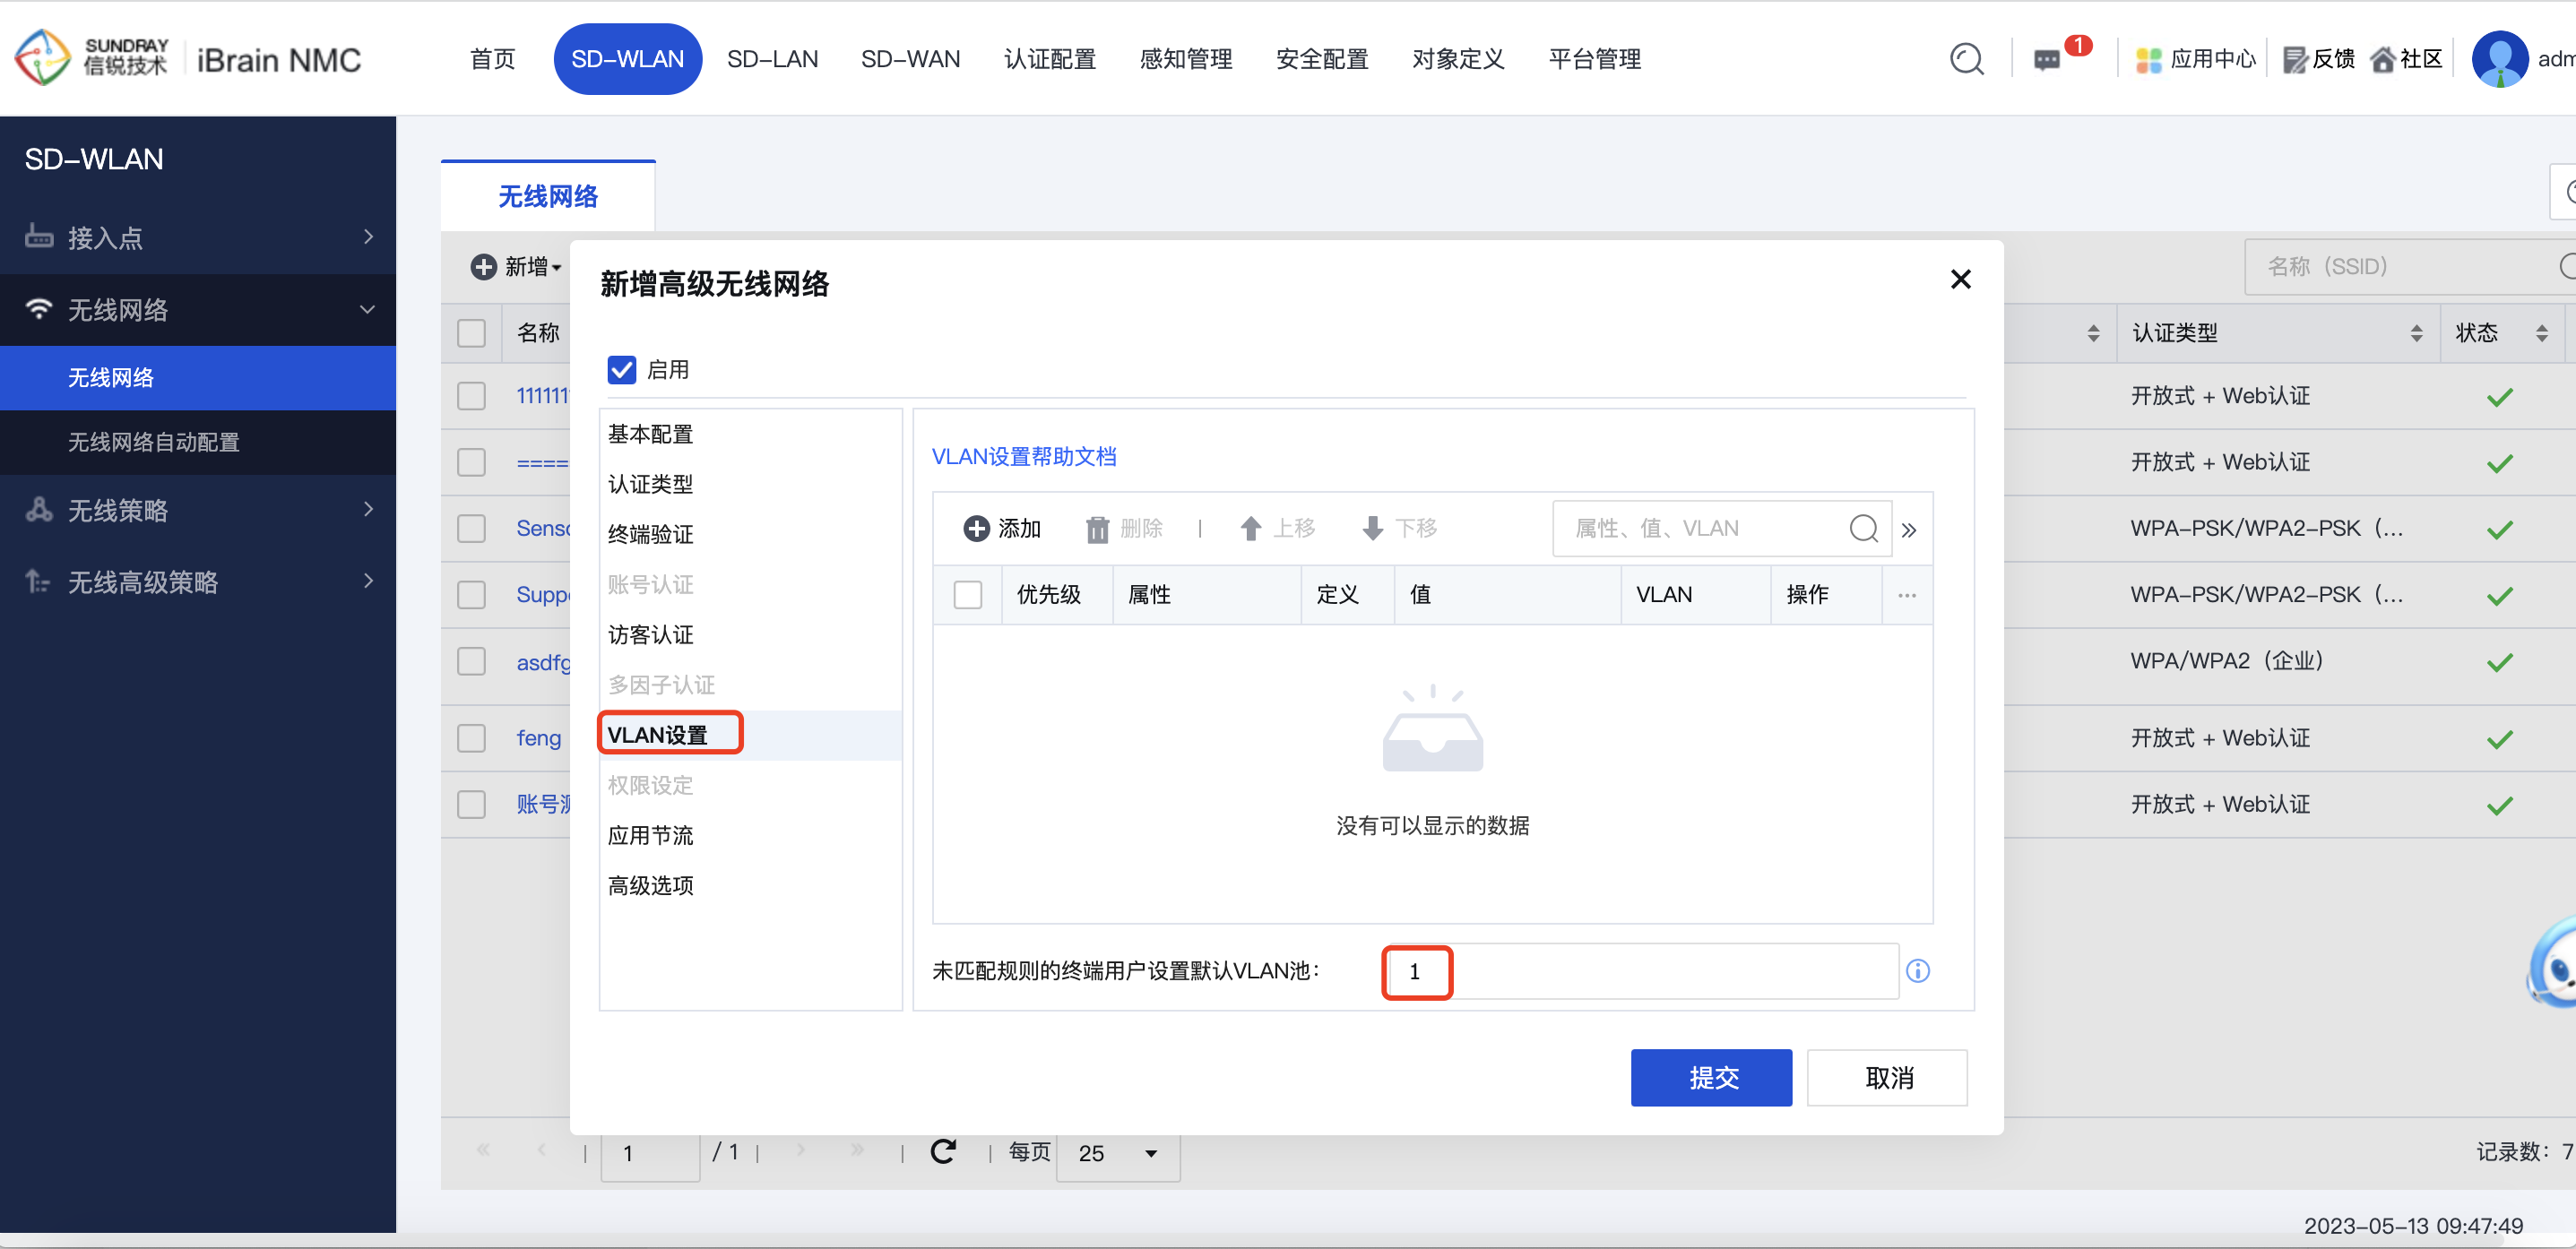Click the 添加 plus icon in VLAN toolbar
Screen dimensions: 2576x1249
point(976,528)
